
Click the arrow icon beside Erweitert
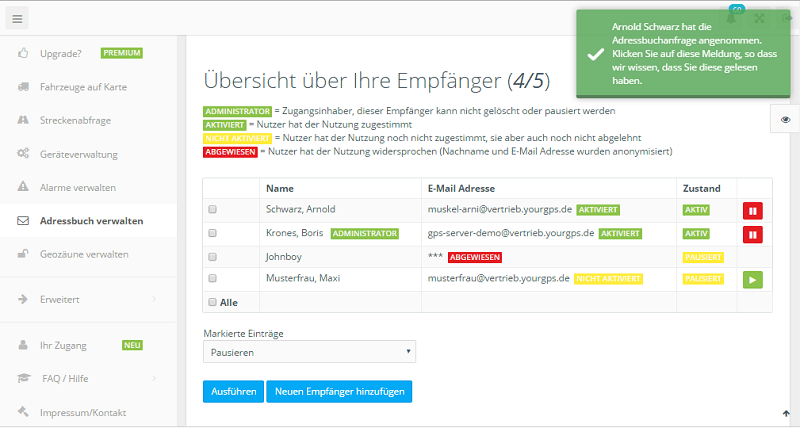click(x=23, y=299)
